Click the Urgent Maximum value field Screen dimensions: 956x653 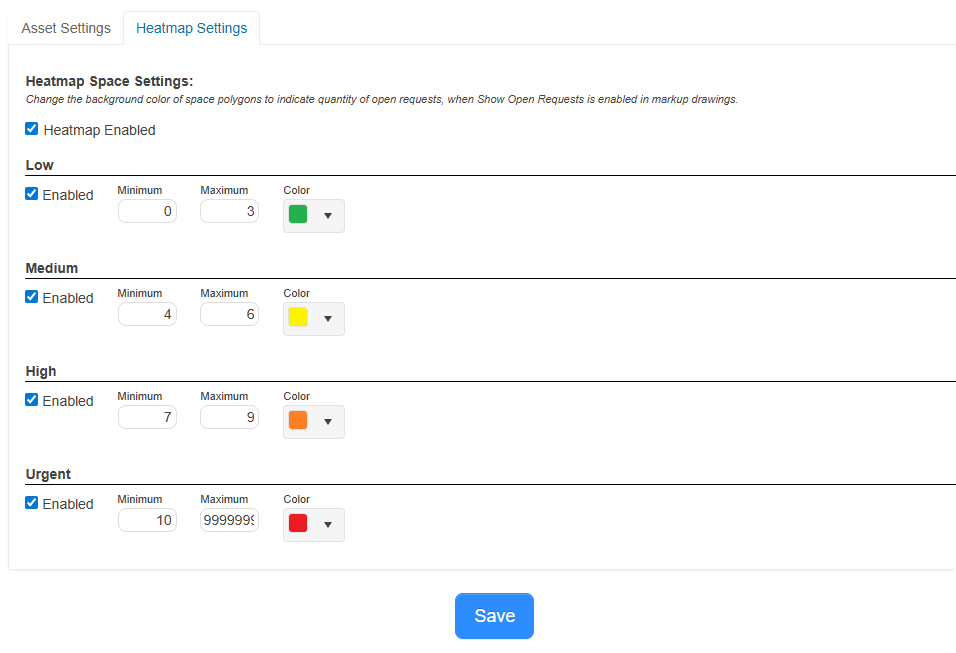click(229, 520)
